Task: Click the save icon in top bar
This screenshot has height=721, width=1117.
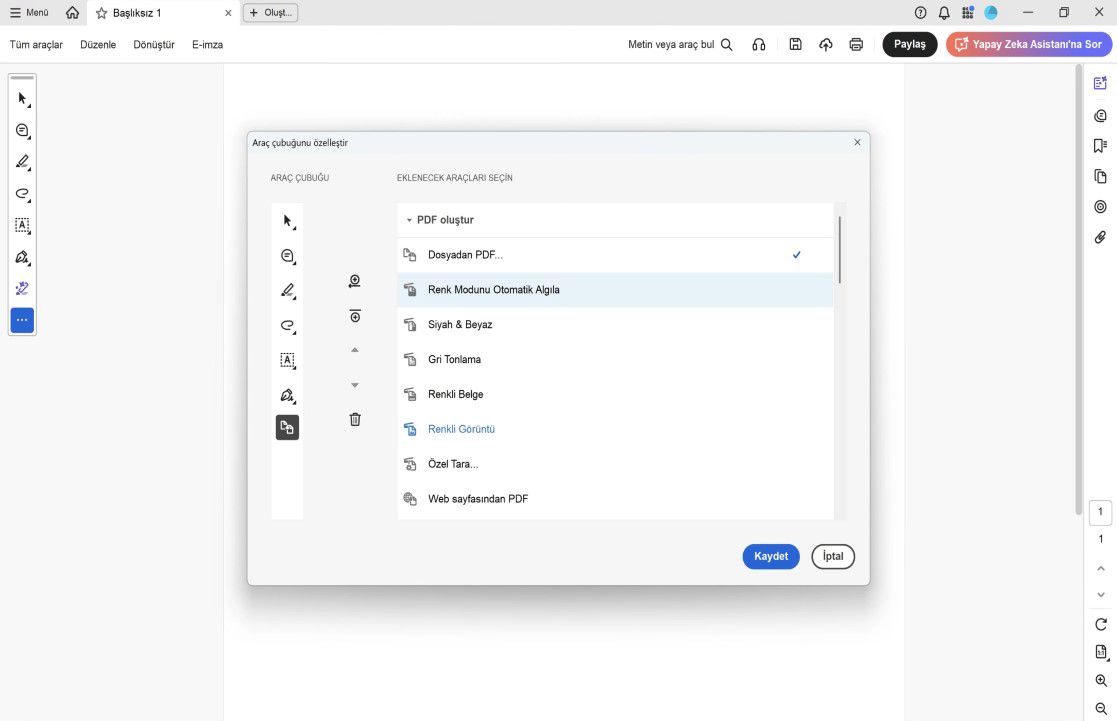Action: 795,44
